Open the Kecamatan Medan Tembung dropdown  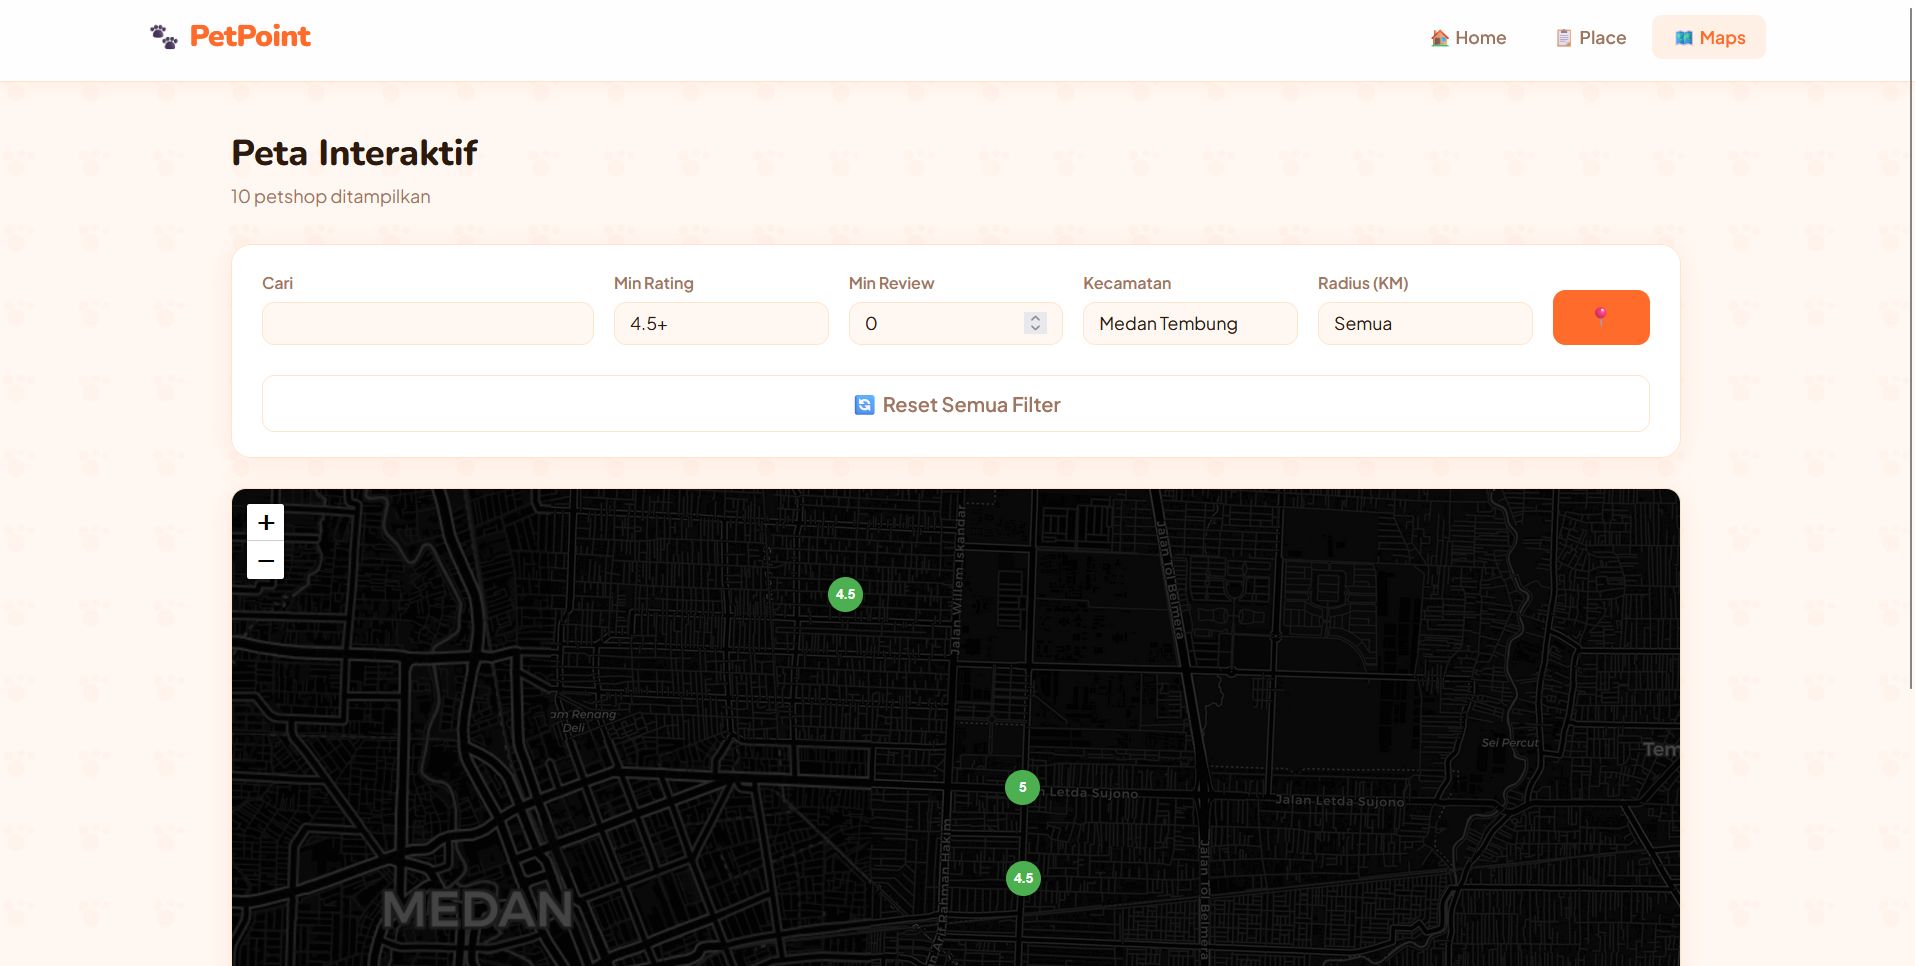1190,324
